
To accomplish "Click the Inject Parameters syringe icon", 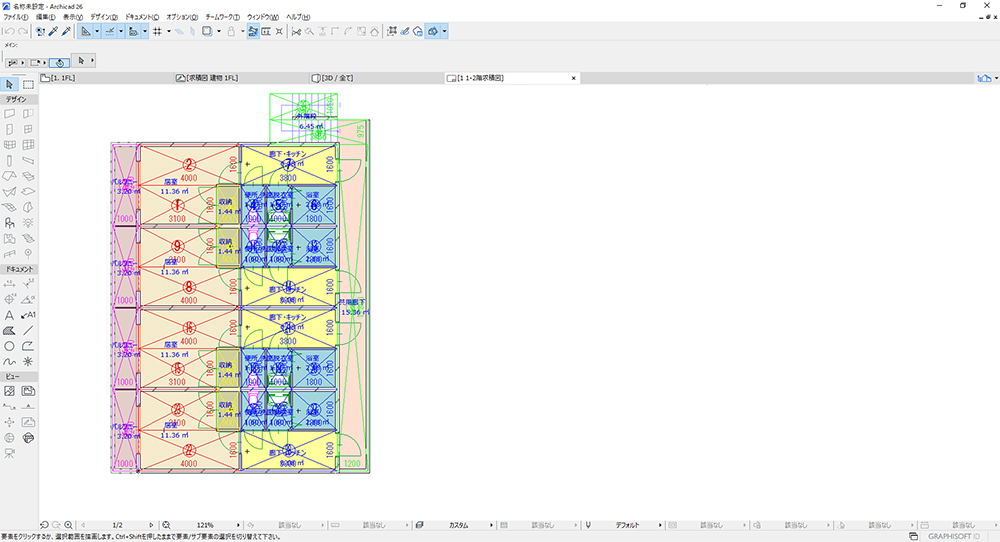I will (x=66, y=31).
